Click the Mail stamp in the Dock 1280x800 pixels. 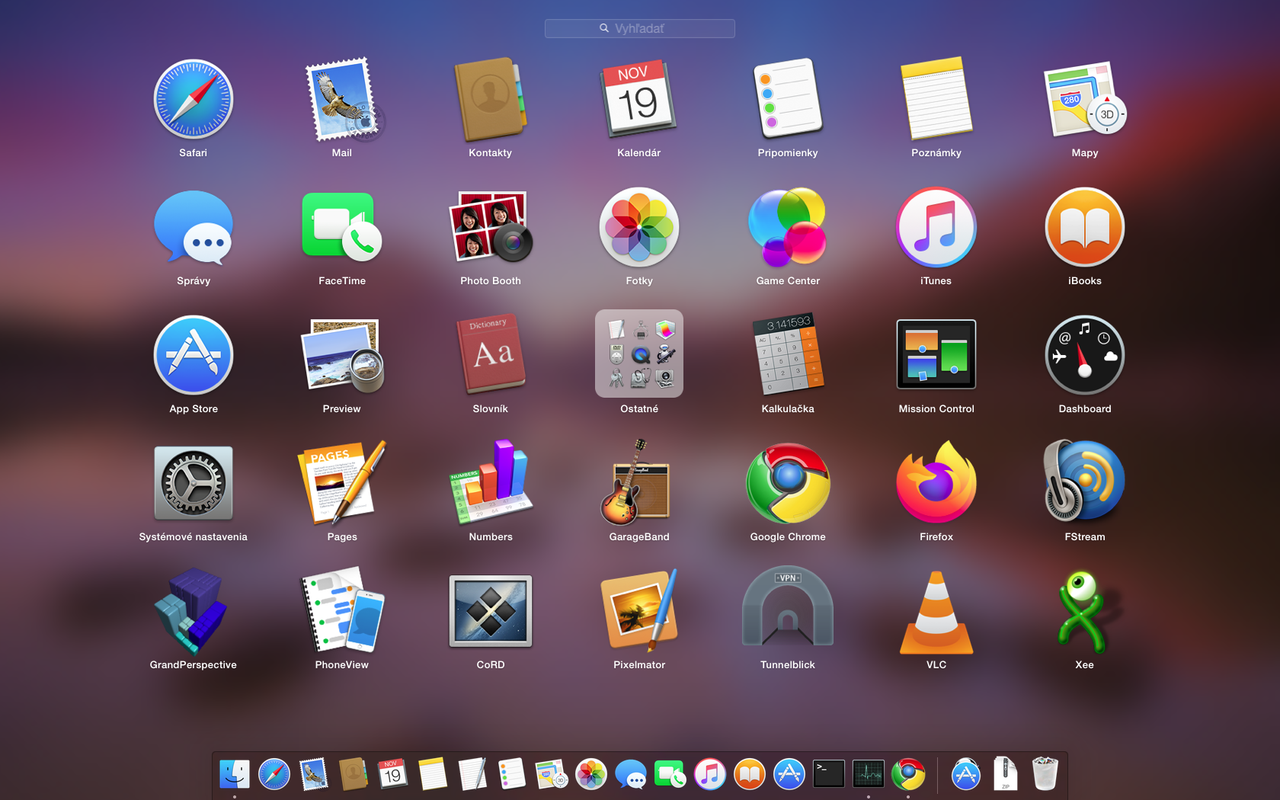(314, 773)
